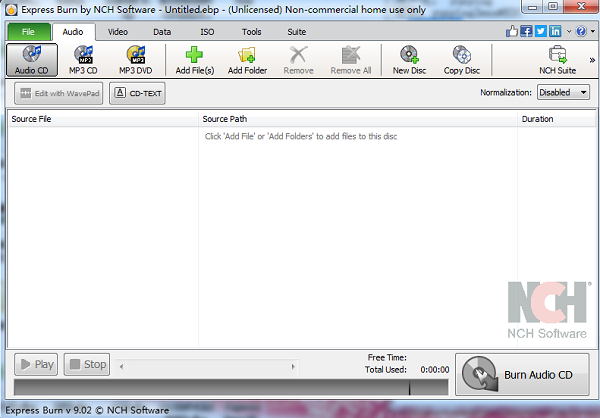Click the slider left arrow
600x418 pixels.
click(121, 367)
